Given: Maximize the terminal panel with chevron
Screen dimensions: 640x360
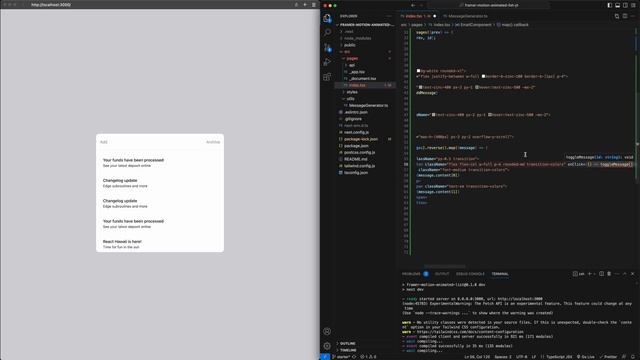Looking at the screenshot, I should coord(624,274).
